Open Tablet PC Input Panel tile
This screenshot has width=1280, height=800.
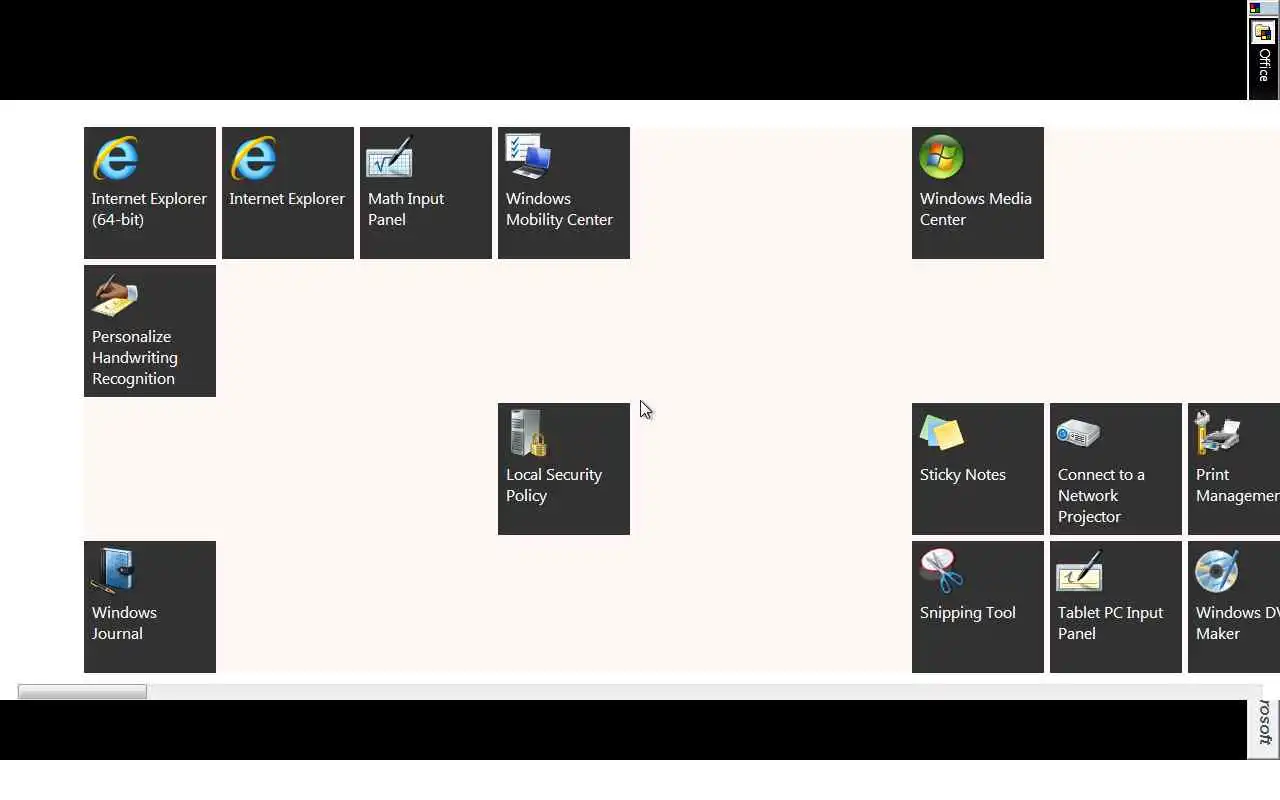pos(1116,607)
